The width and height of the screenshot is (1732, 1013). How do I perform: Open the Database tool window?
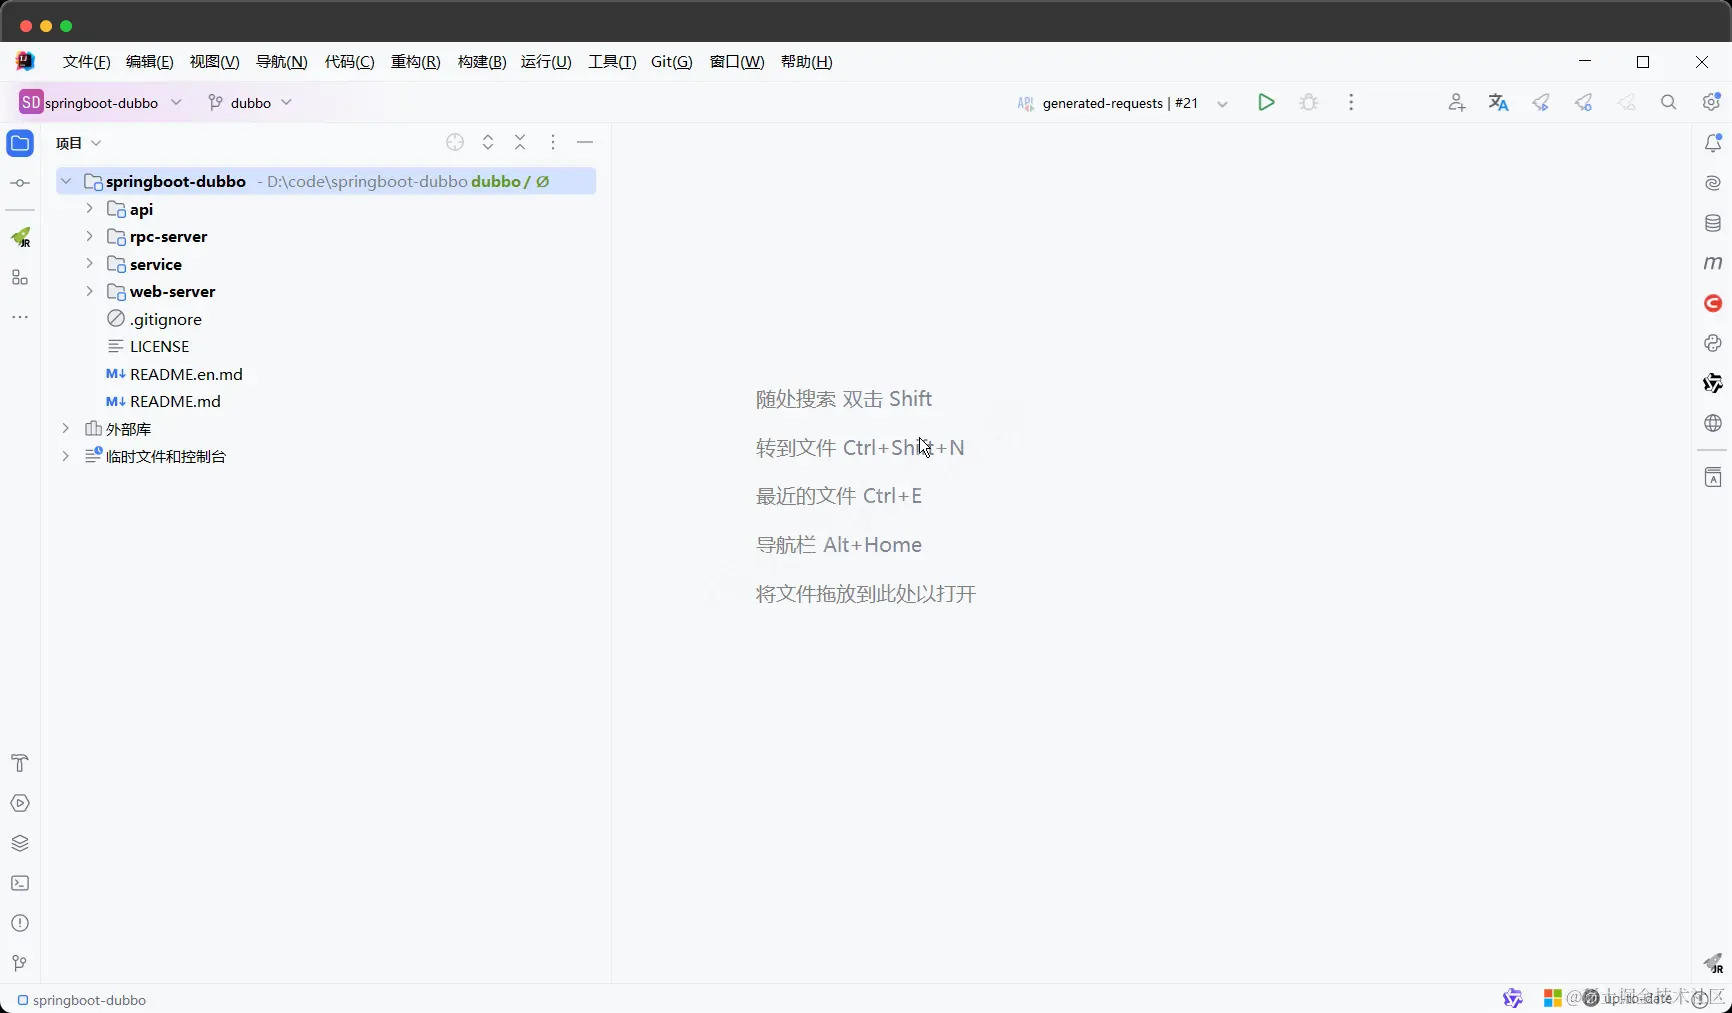[x=1713, y=223]
